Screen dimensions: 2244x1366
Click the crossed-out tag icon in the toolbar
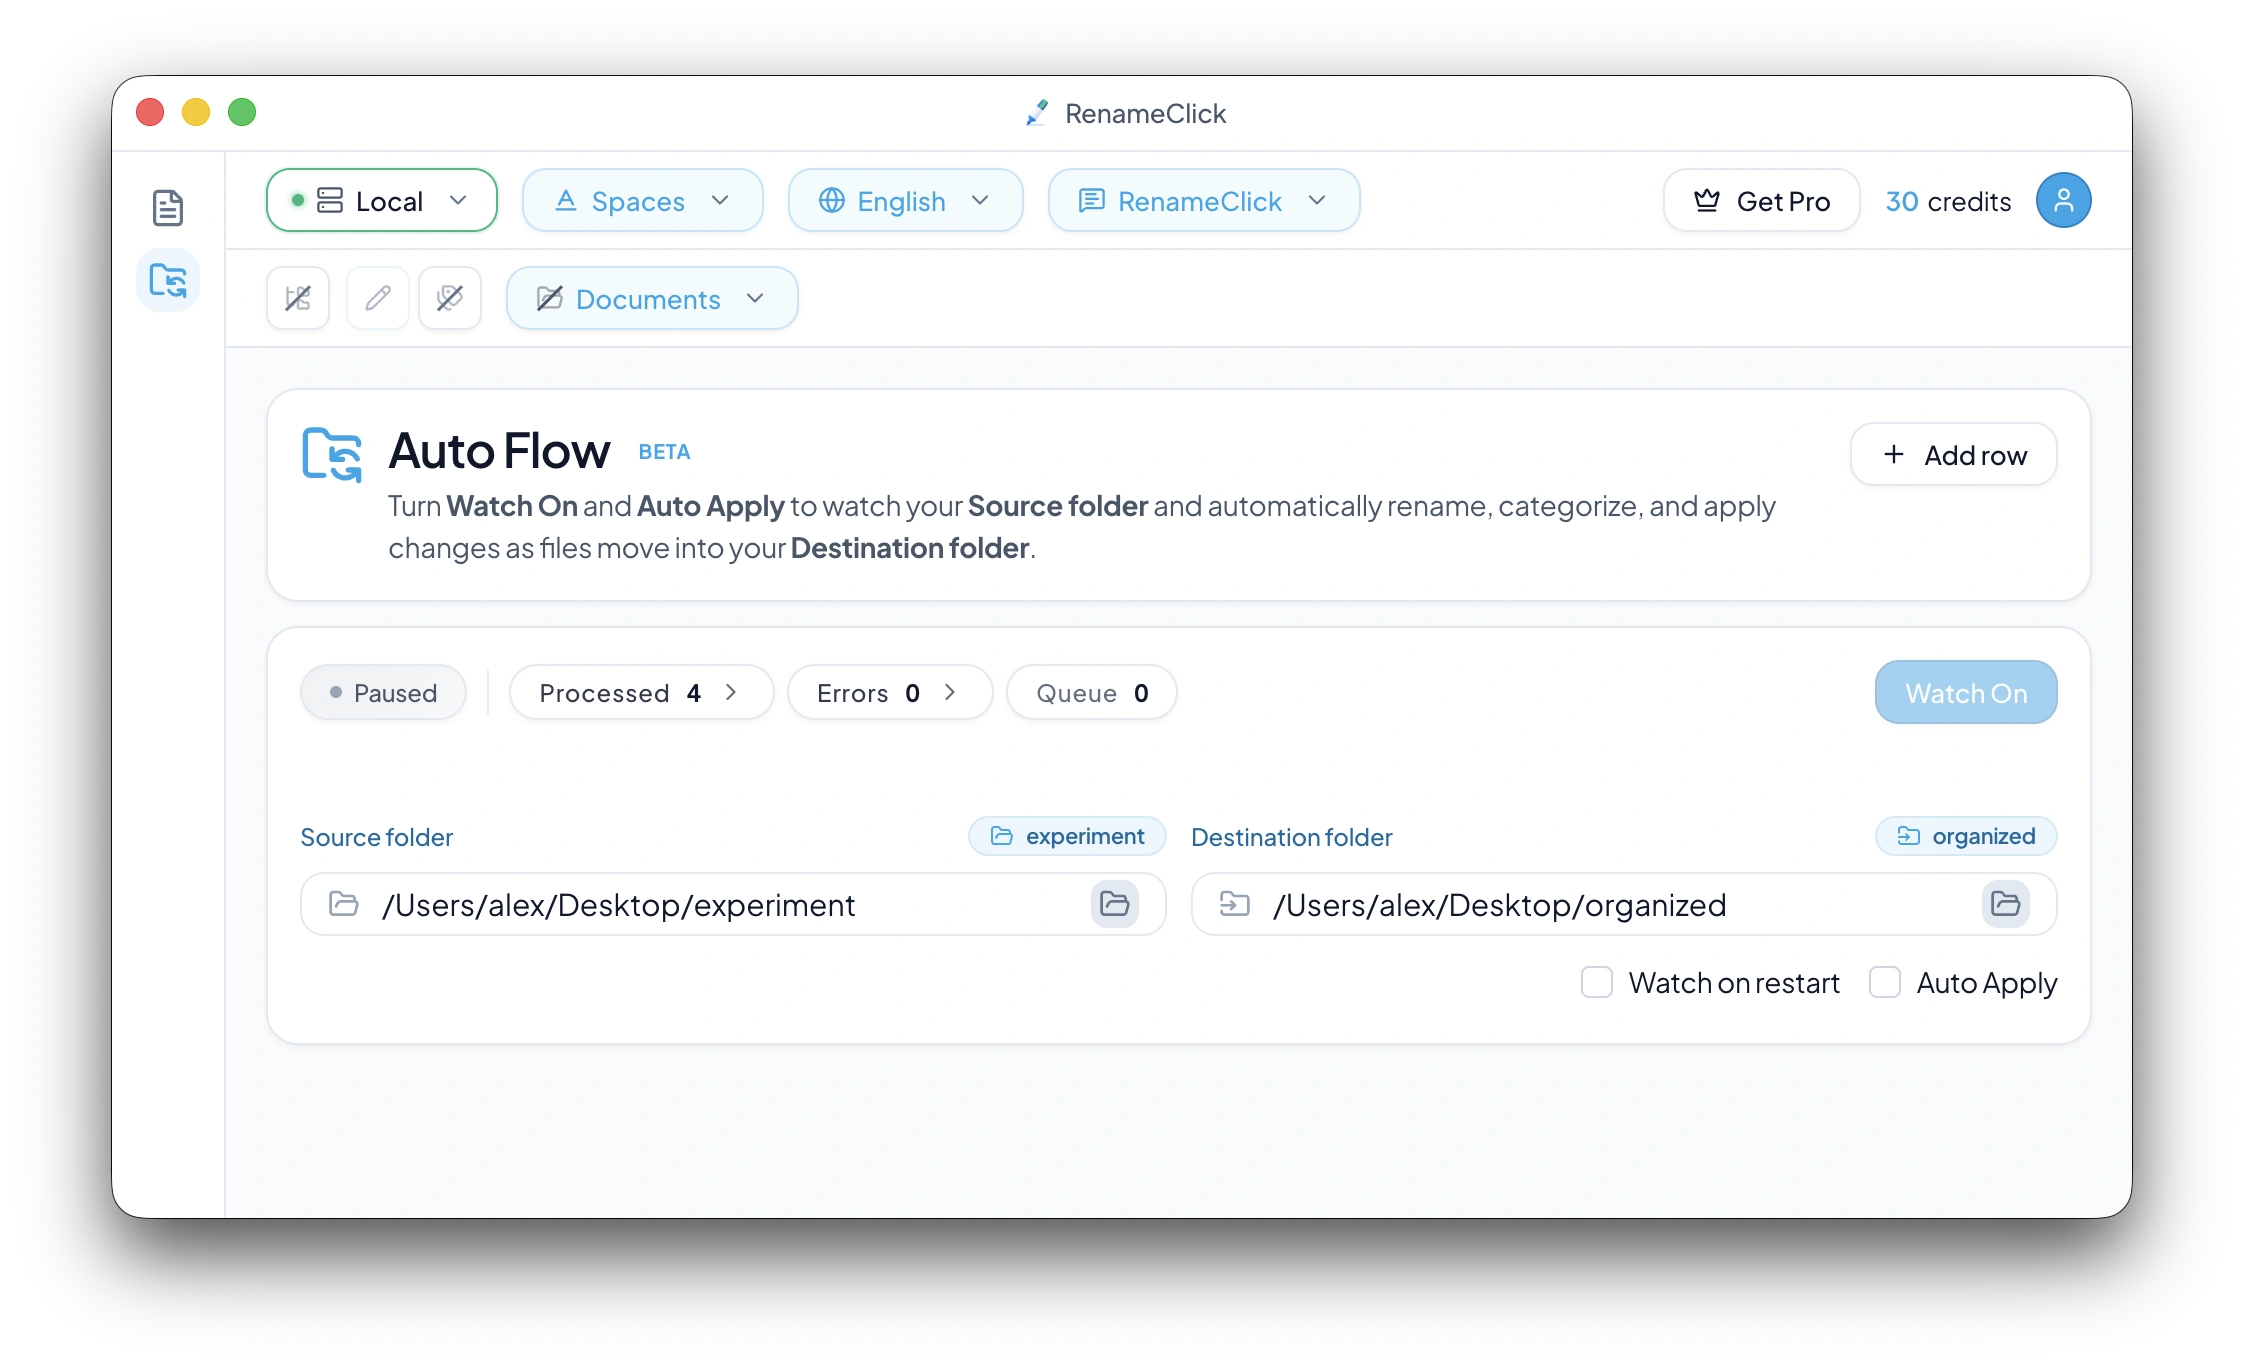[x=449, y=297]
